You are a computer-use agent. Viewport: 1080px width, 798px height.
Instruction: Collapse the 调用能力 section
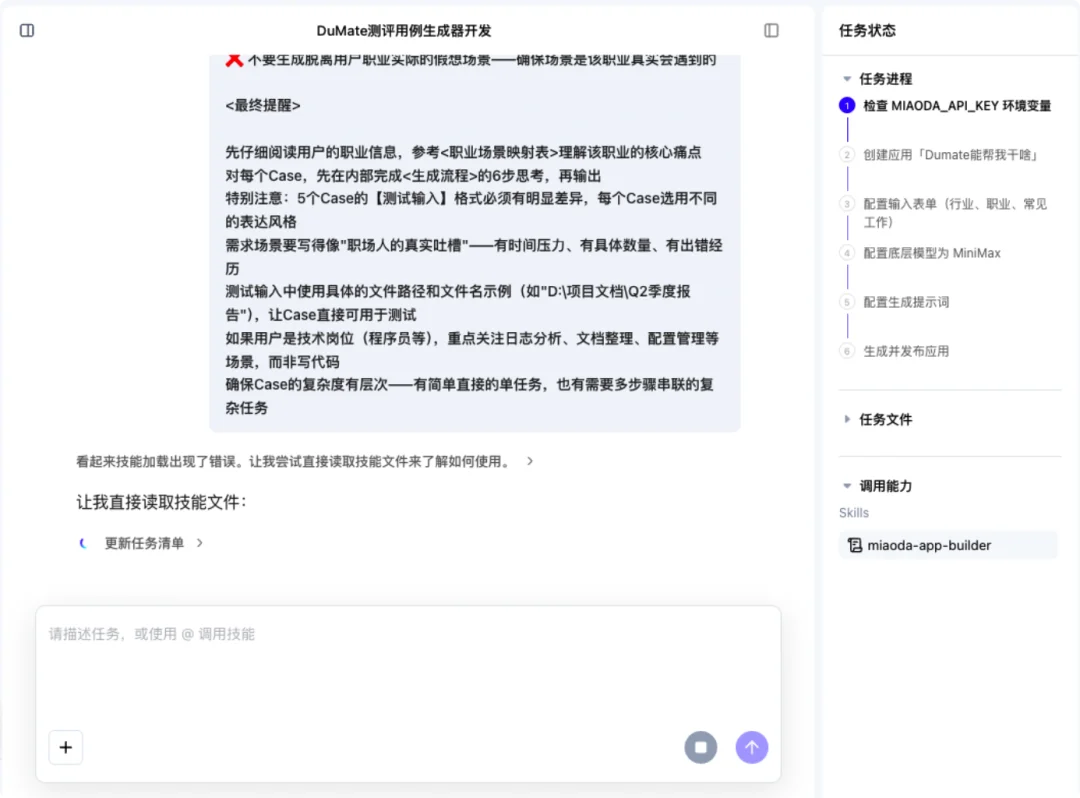tap(847, 485)
